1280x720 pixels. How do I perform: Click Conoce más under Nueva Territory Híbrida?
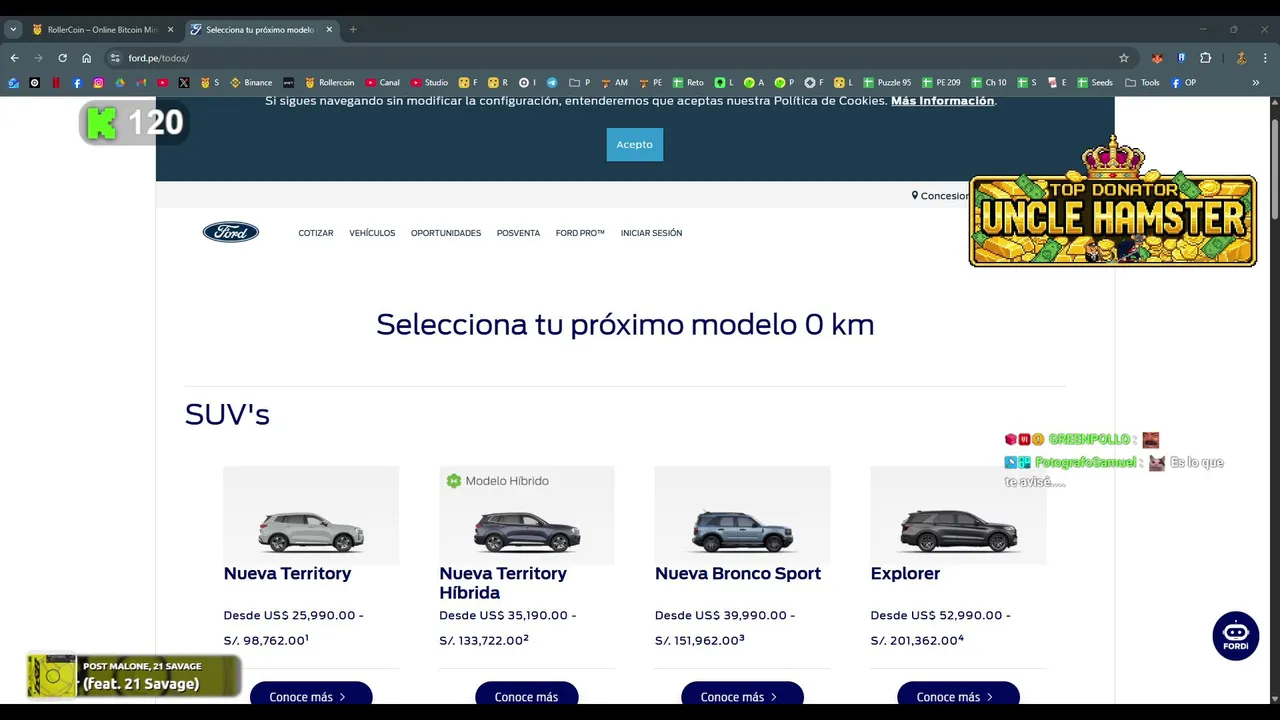click(x=526, y=695)
